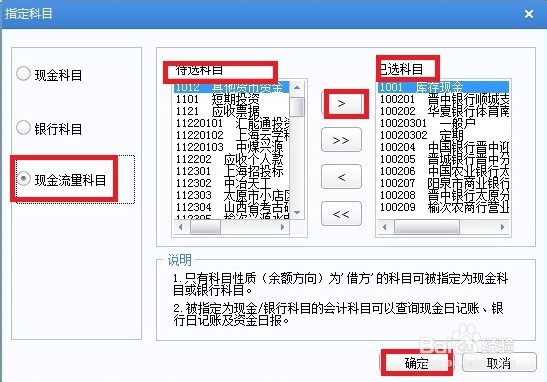Select row 112302 中冶天工
This screenshot has width=547, height=382.
click(231, 183)
